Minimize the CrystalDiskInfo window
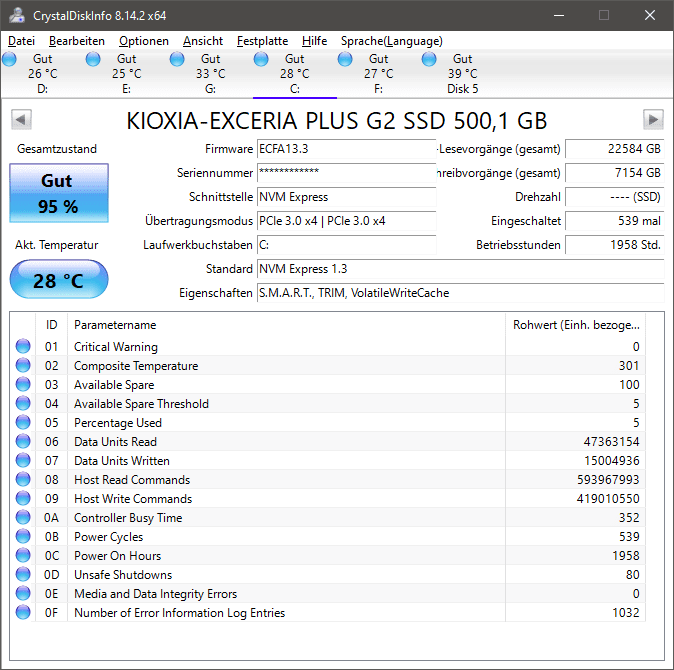This screenshot has height=670, width=674. point(559,15)
